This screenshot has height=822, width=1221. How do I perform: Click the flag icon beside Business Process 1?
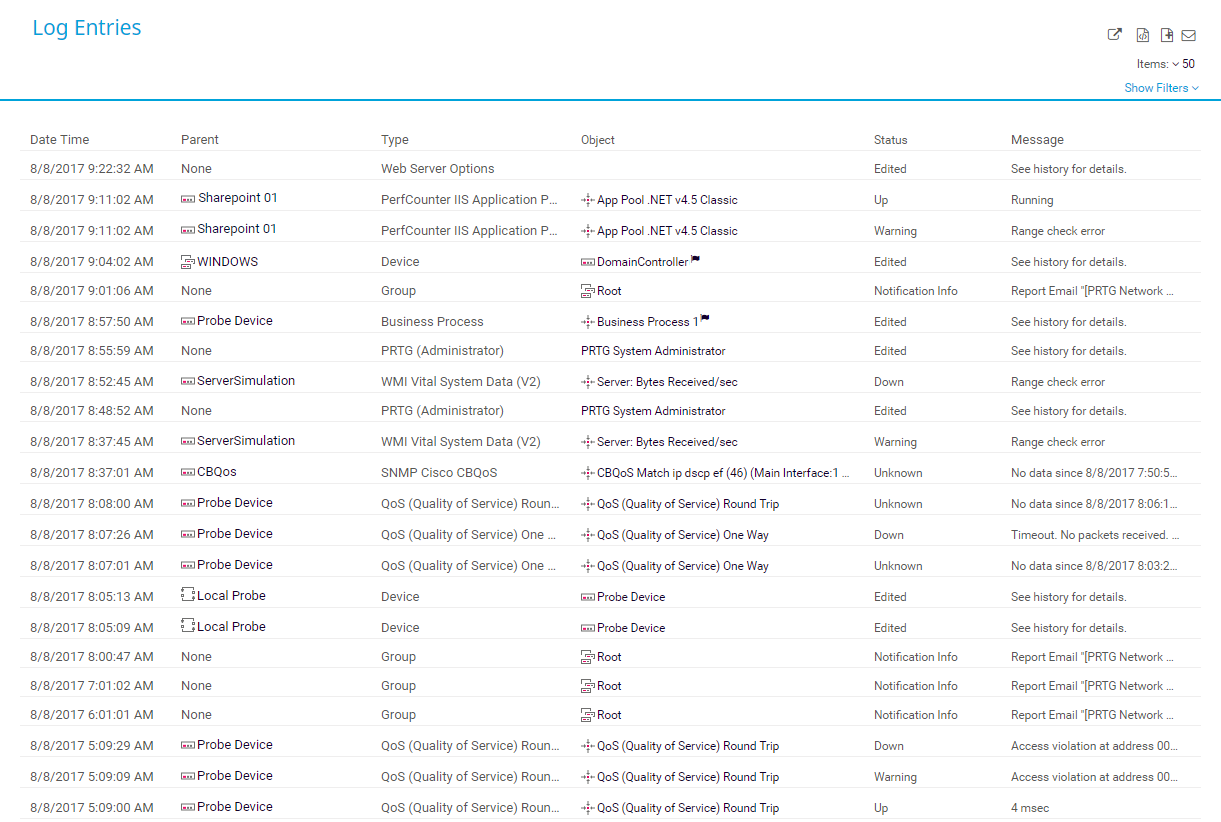(705, 320)
